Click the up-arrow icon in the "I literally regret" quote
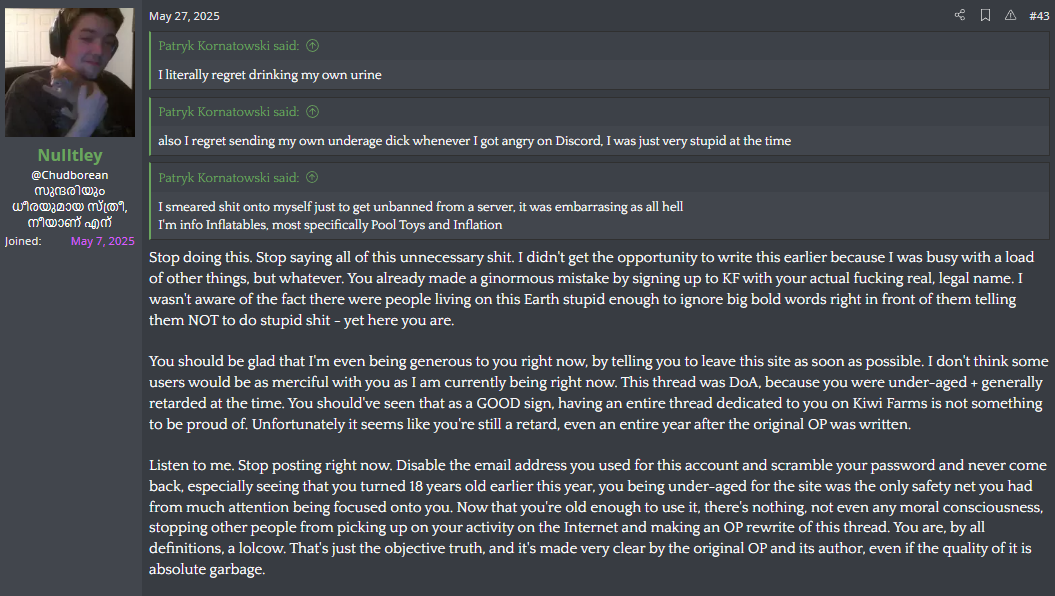The image size is (1055, 596). (312, 46)
